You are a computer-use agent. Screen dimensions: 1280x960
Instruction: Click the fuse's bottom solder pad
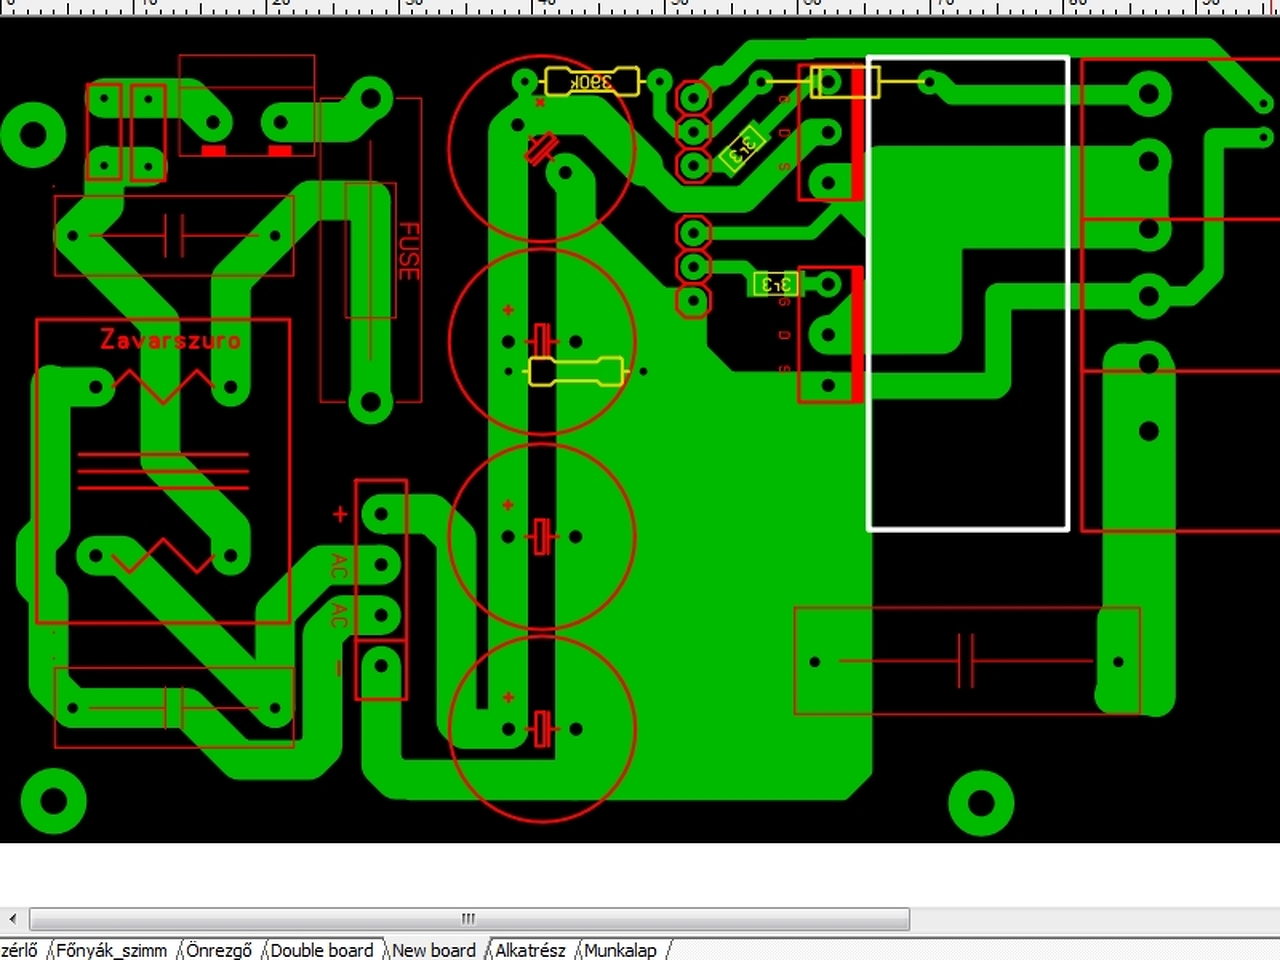tap(371, 405)
